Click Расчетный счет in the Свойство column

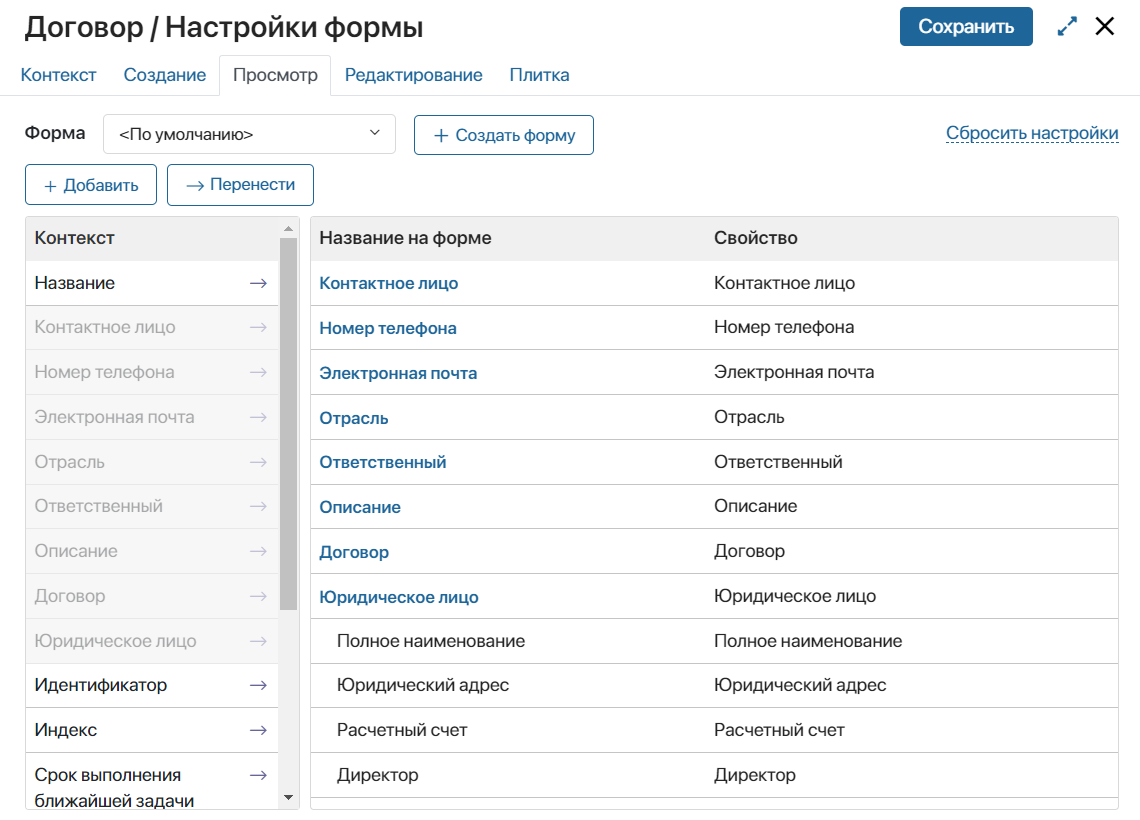coord(779,730)
